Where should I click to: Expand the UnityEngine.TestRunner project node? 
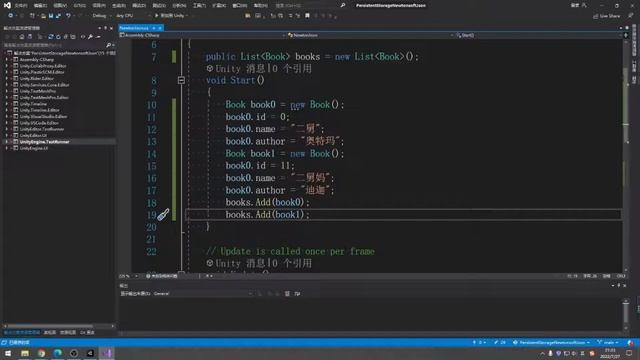[7, 142]
